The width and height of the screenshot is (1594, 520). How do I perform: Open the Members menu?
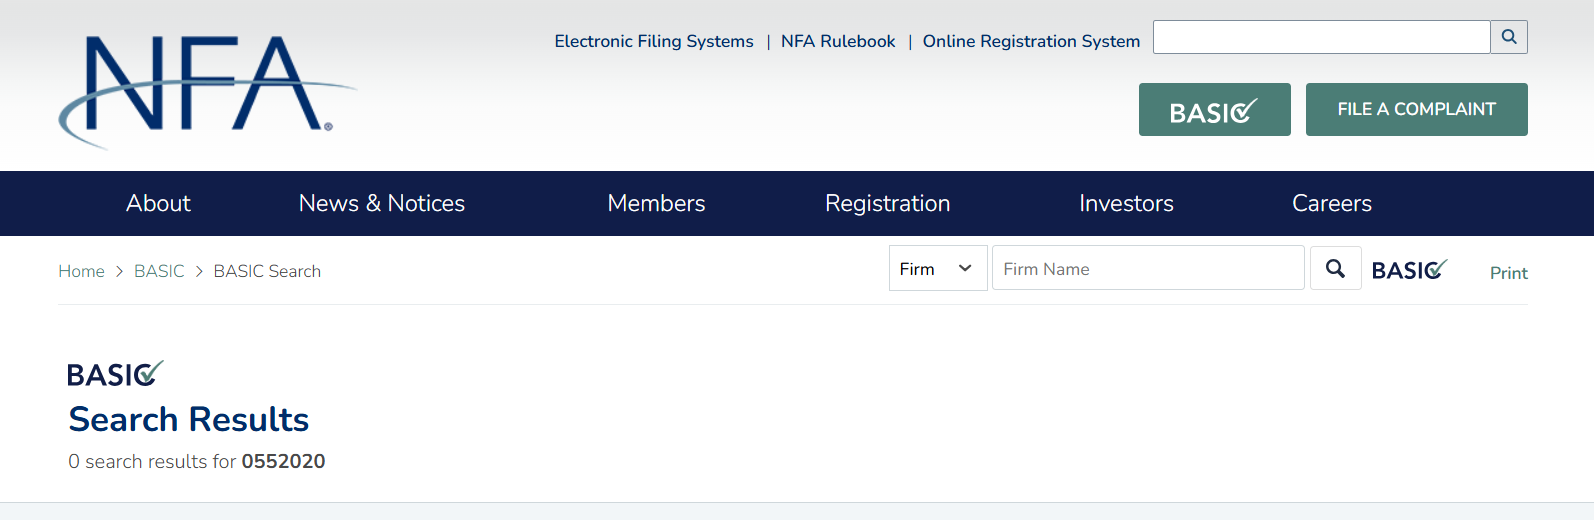pos(656,203)
